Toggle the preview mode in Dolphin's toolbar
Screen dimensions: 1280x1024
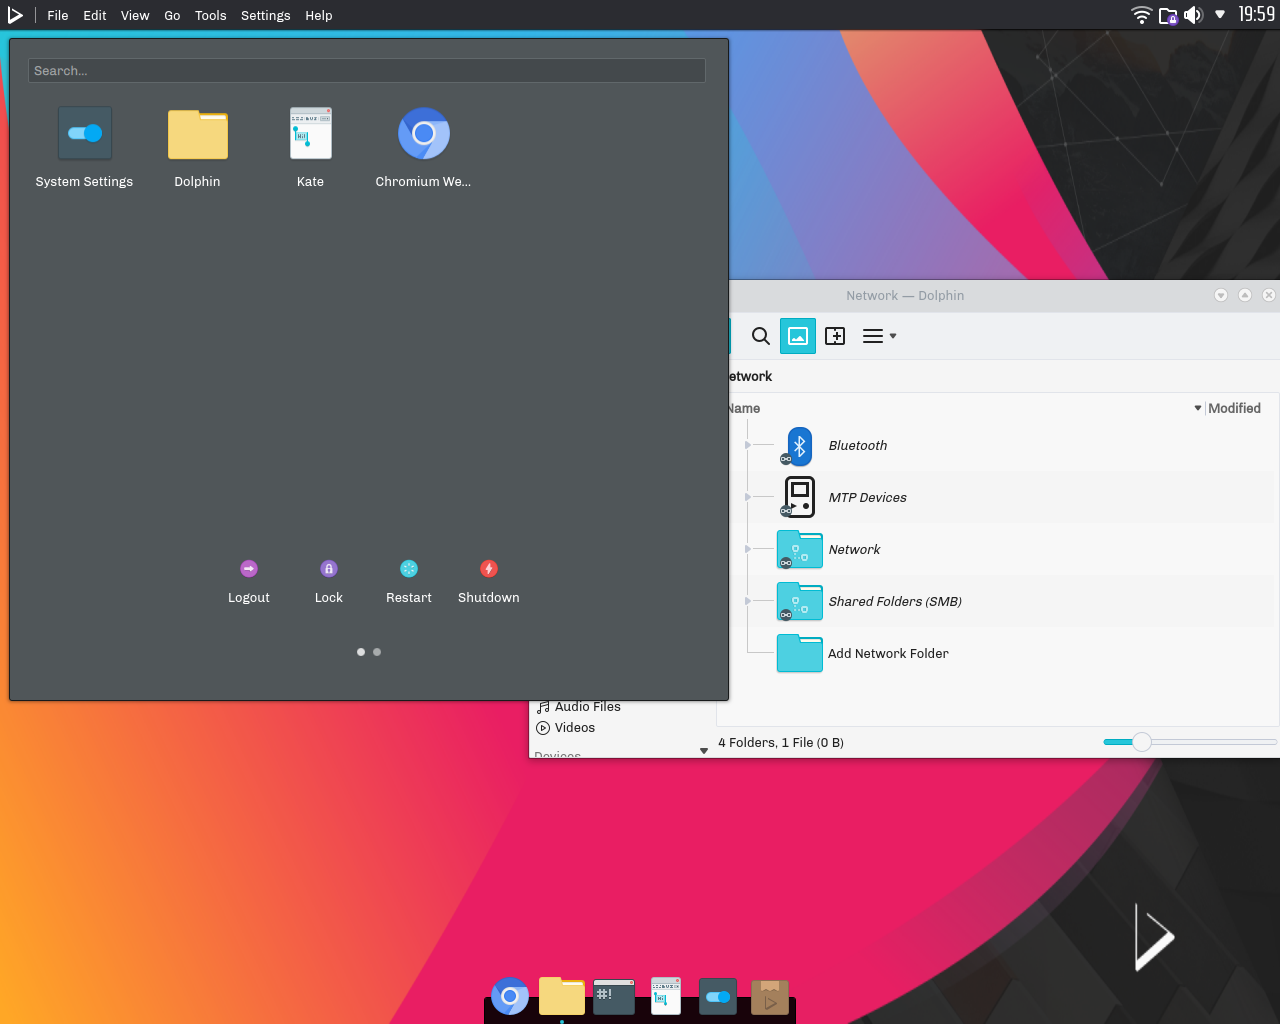798,336
